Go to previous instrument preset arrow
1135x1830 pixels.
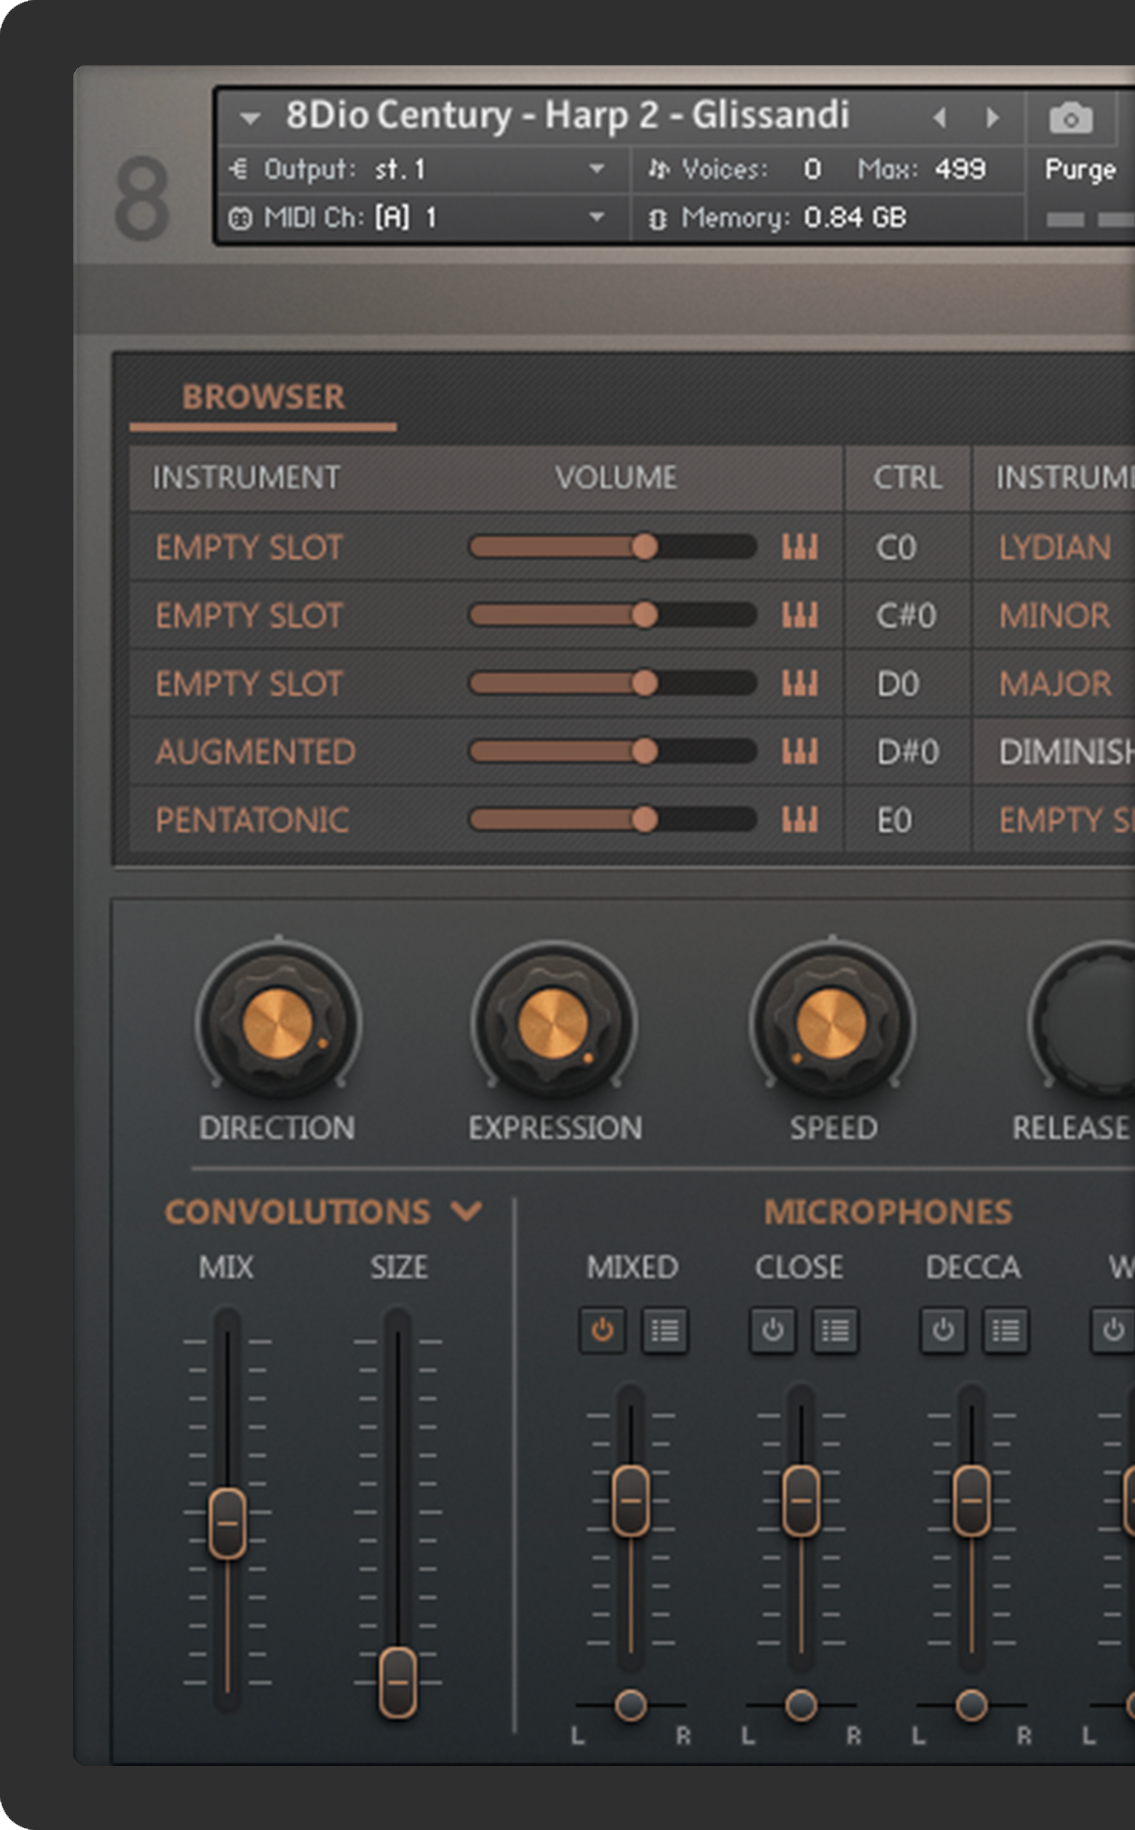pos(939,118)
